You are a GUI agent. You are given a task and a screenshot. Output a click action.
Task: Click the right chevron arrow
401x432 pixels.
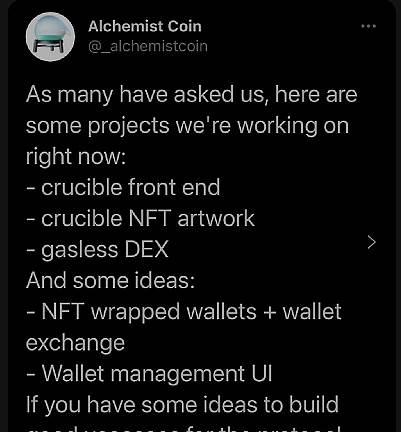click(x=371, y=242)
